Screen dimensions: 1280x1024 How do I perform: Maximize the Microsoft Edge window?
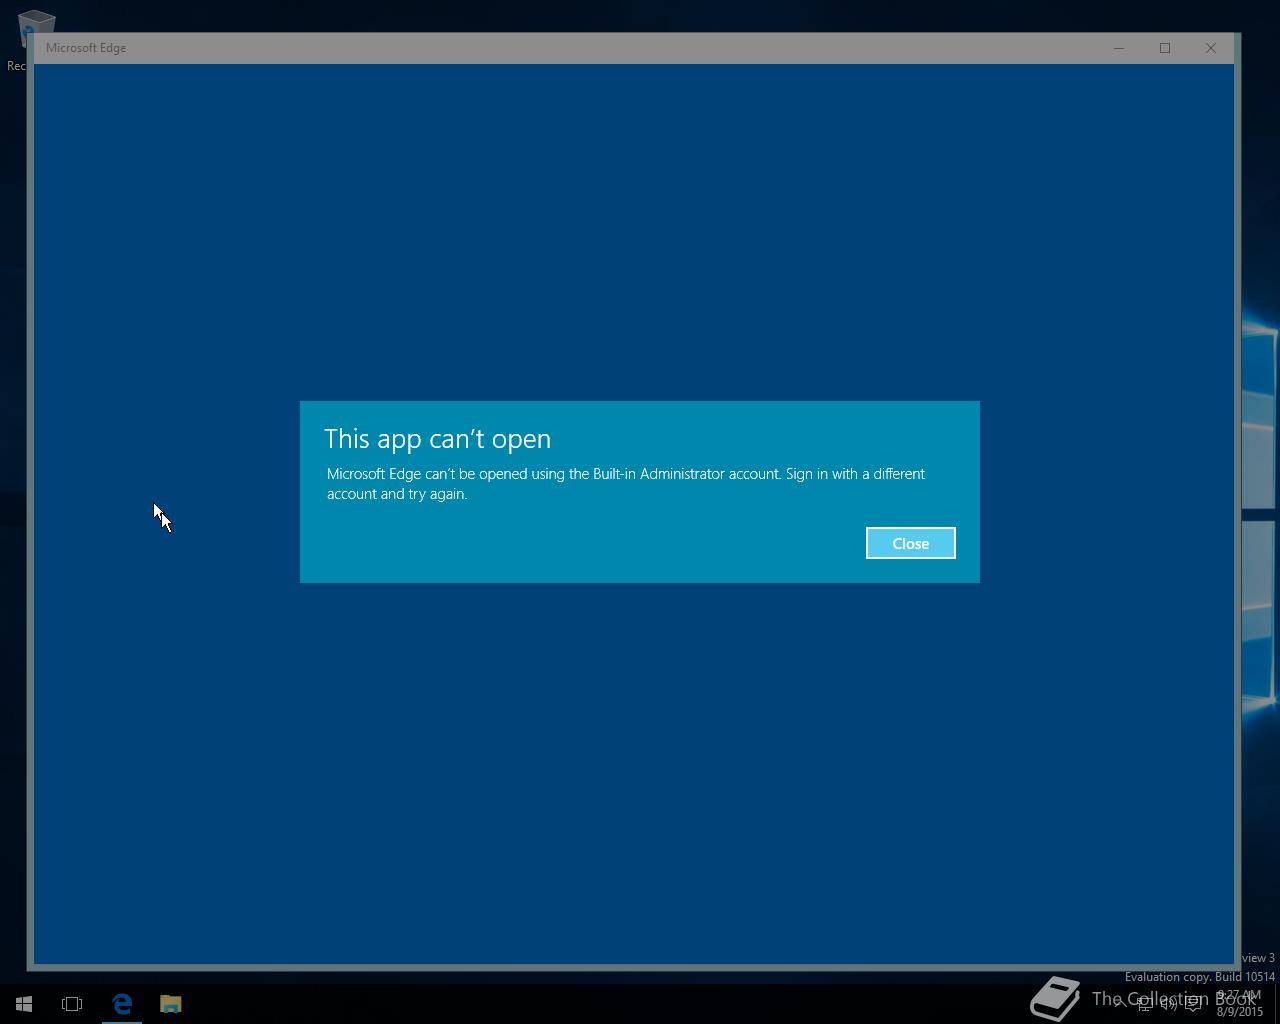pos(1165,48)
